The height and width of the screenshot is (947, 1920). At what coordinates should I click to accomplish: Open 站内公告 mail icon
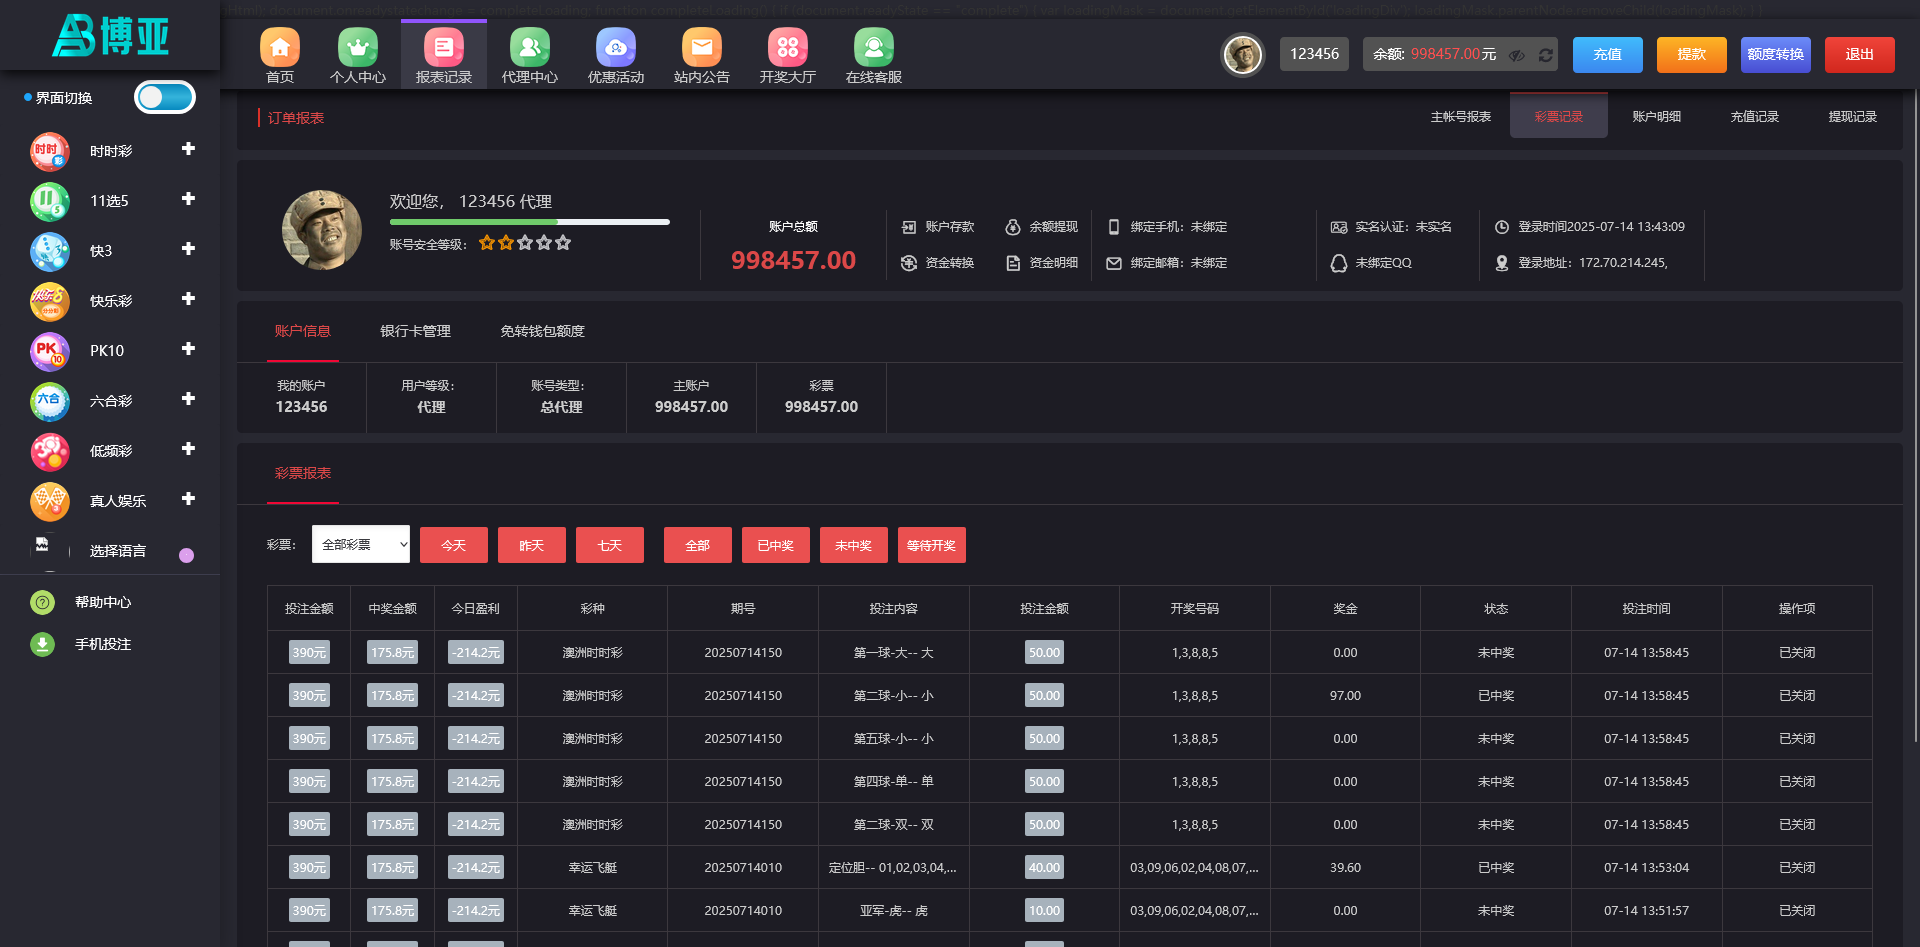click(x=702, y=47)
